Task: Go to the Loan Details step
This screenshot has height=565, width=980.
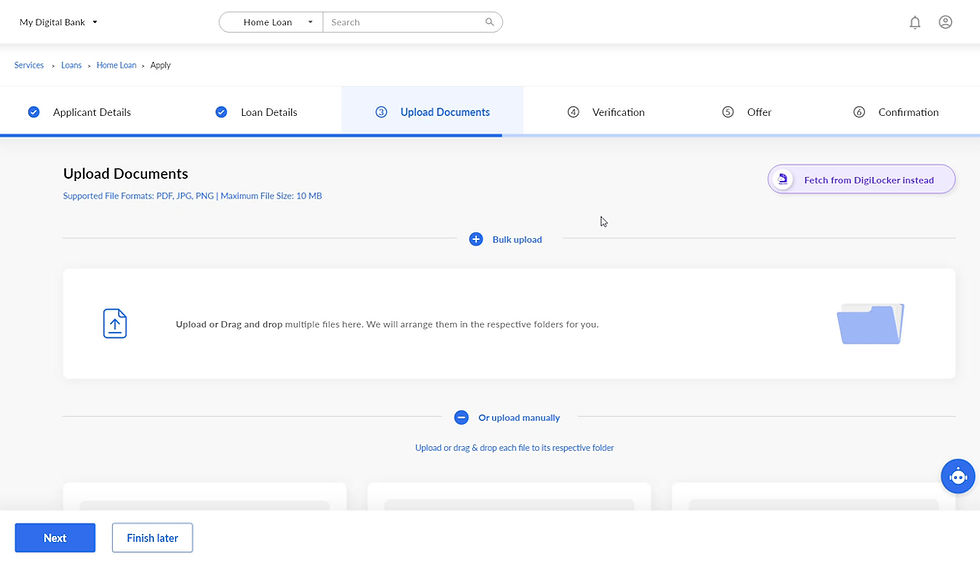Action: coord(269,112)
